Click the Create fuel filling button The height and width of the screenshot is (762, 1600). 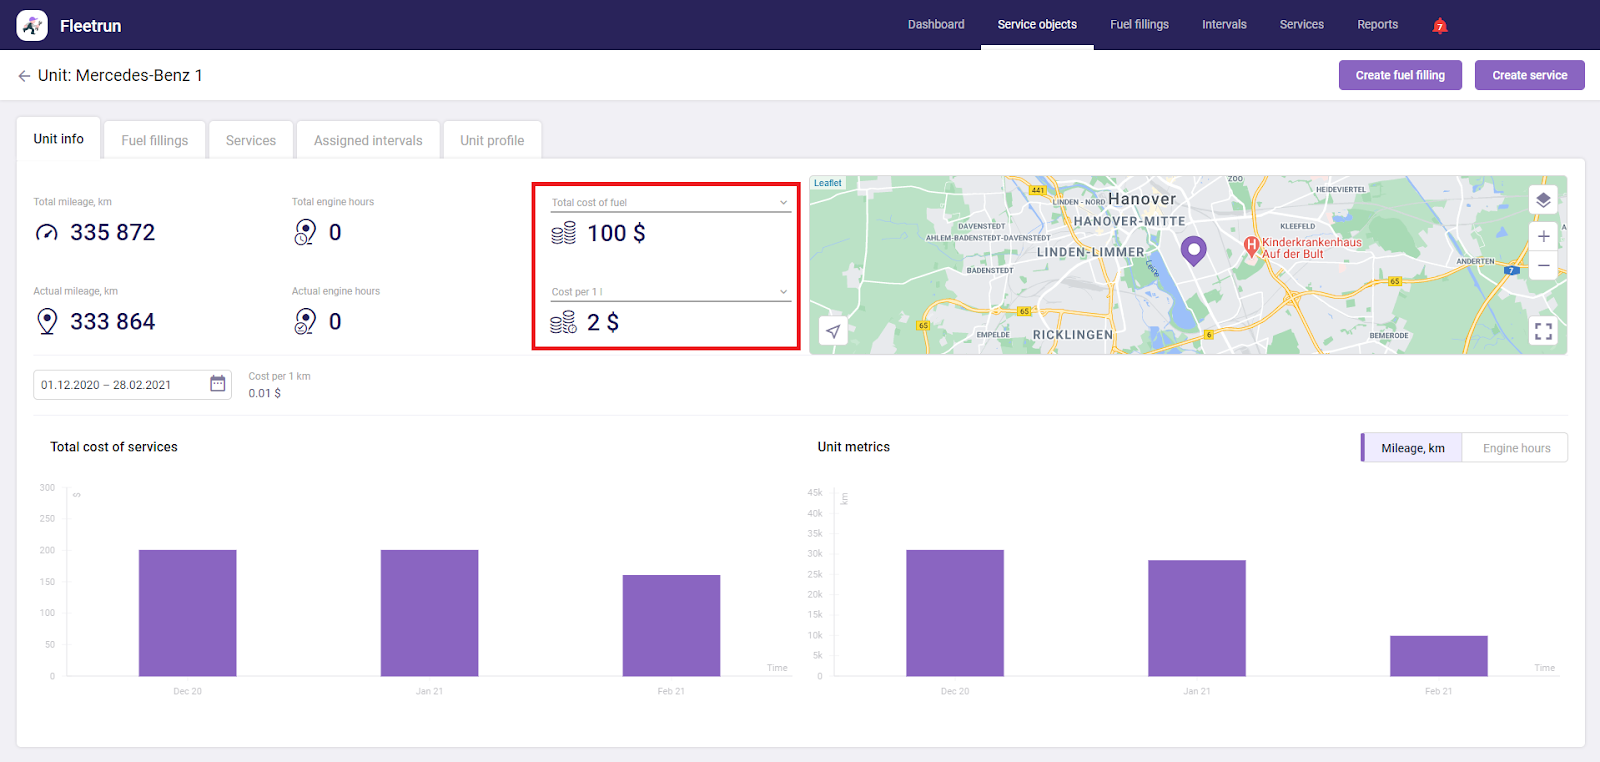click(x=1399, y=75)
